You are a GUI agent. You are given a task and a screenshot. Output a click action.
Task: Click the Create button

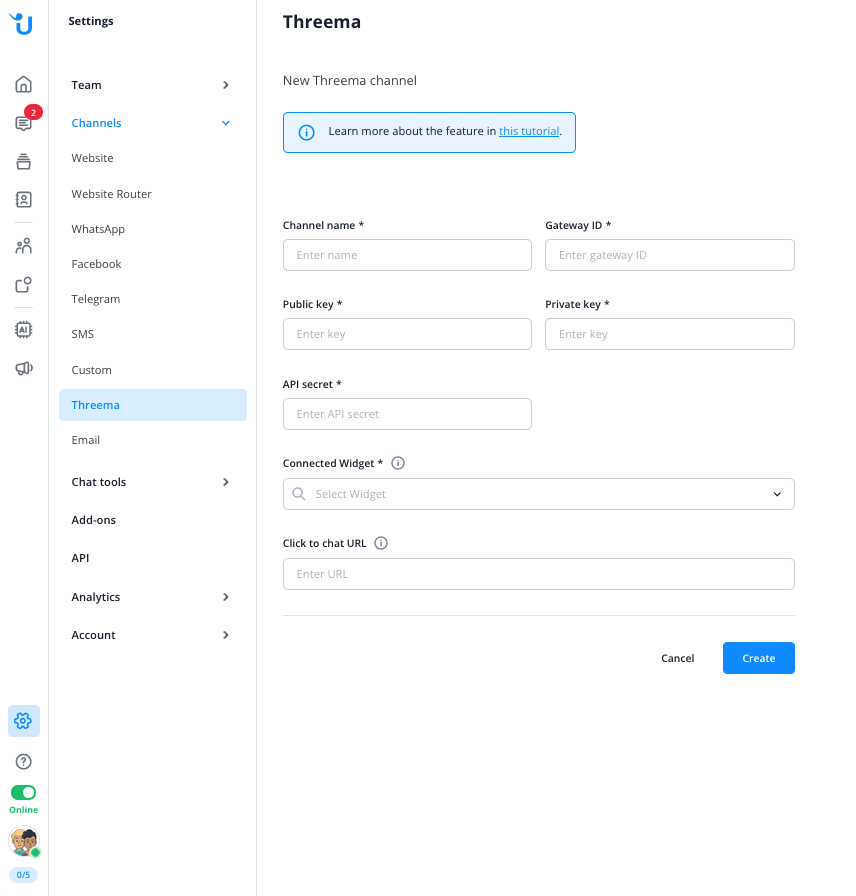(758, 658)
